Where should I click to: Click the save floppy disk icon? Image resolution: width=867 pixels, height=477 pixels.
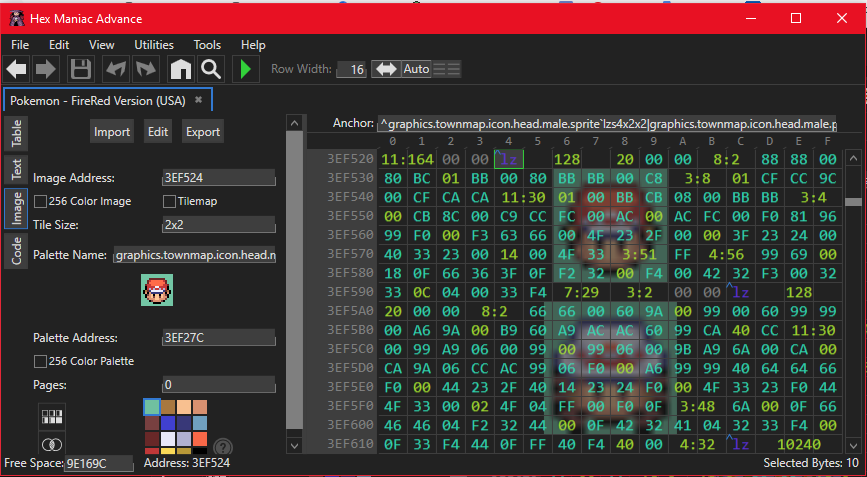tap(81, 69)
